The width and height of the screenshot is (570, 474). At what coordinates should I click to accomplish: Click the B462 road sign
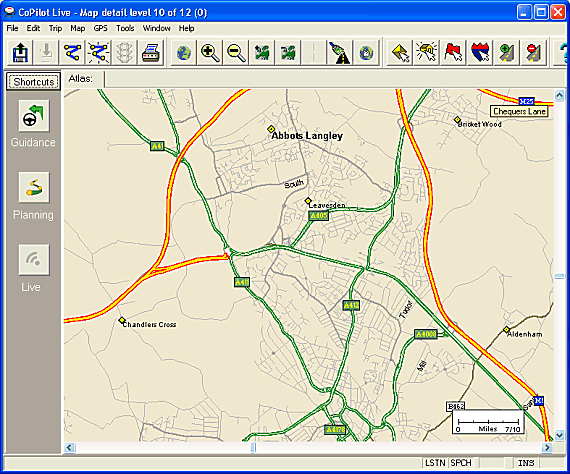click(x=455, y=406)
